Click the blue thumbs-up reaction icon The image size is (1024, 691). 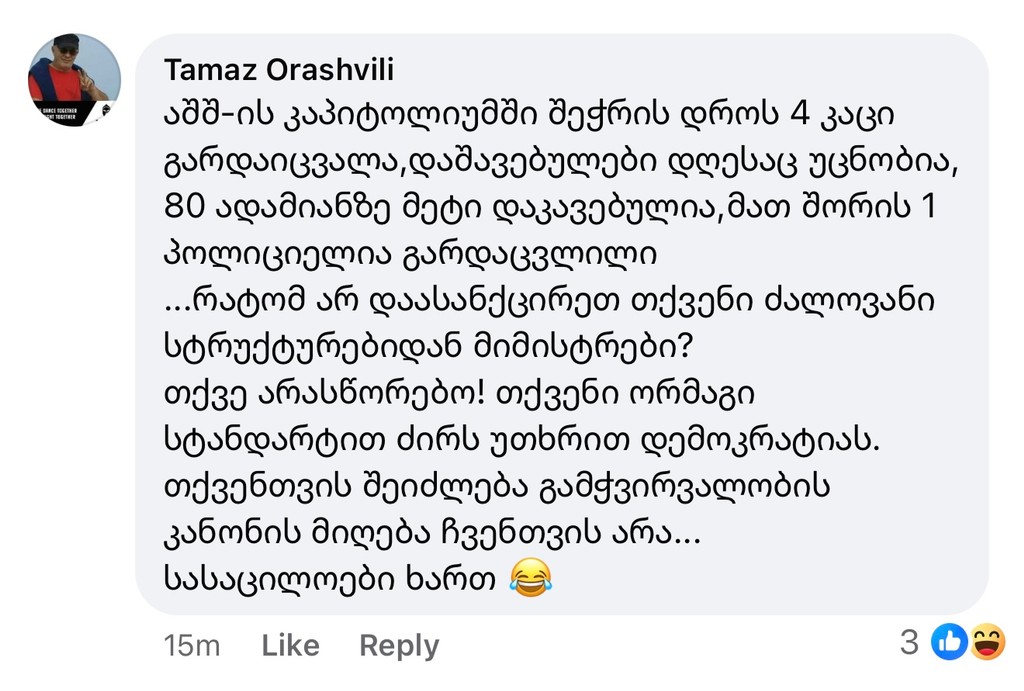point(949,643)
